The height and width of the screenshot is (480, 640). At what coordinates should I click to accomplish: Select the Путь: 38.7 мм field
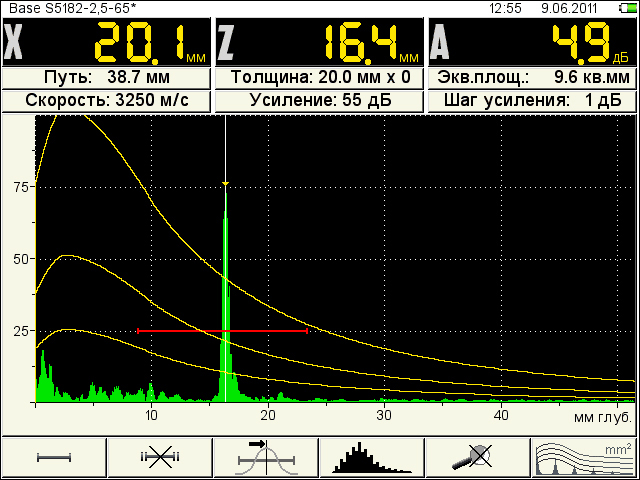click(106, 78)
